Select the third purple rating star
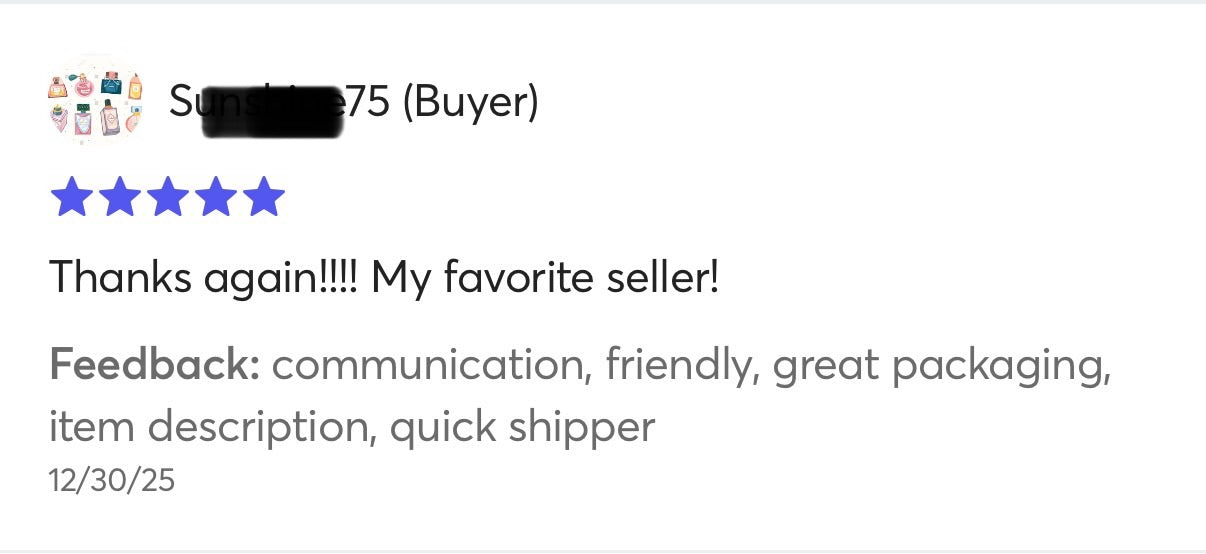This screenshot has height=554, width=1206. (x=167, y=196)
